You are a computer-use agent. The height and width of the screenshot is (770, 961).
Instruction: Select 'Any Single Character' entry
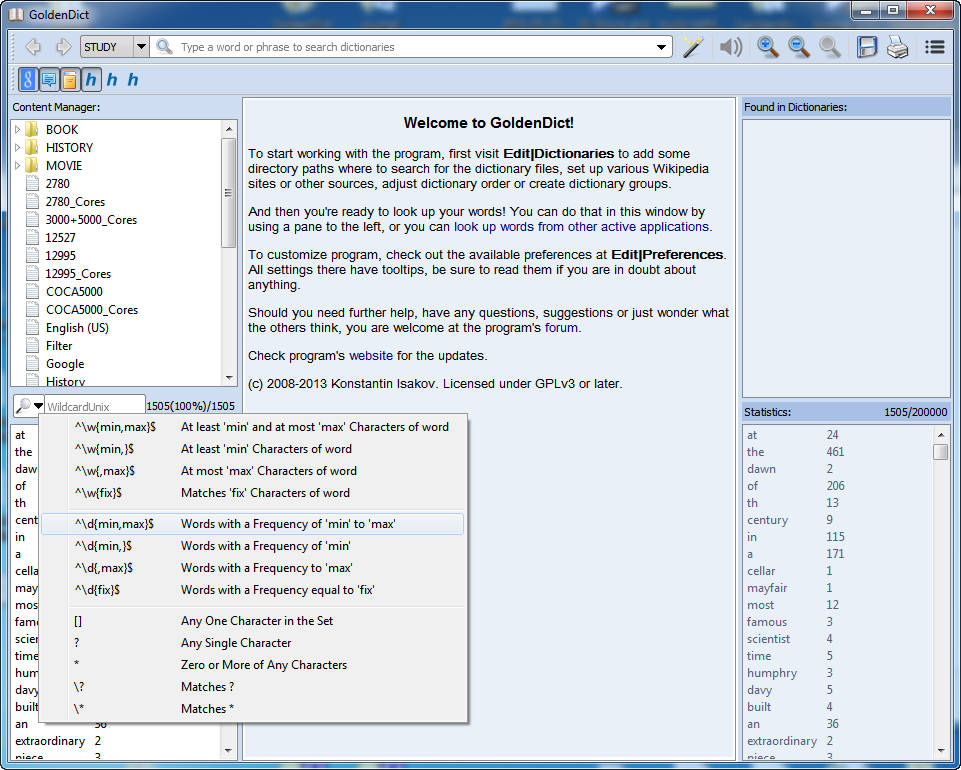pyautogui.click(x=253, y=642)
